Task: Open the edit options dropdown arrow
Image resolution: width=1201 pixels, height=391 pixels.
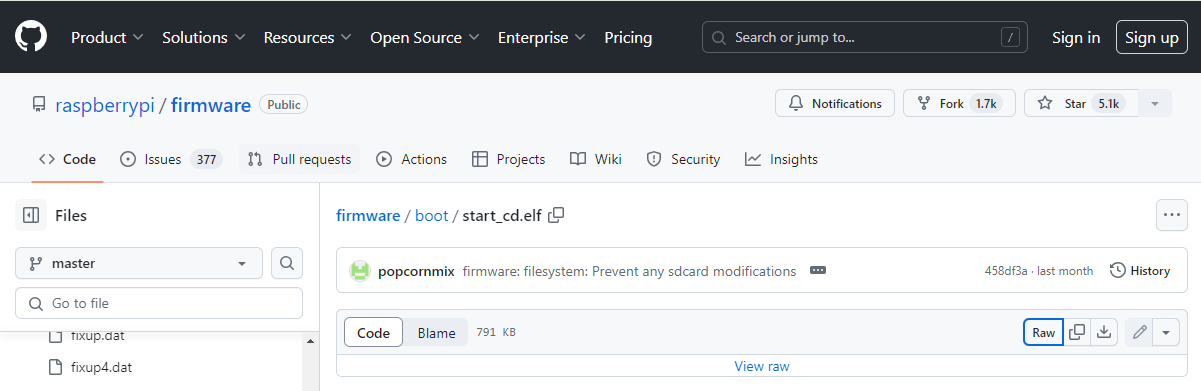Action: pyautogui.click(x=1167, y=333)
